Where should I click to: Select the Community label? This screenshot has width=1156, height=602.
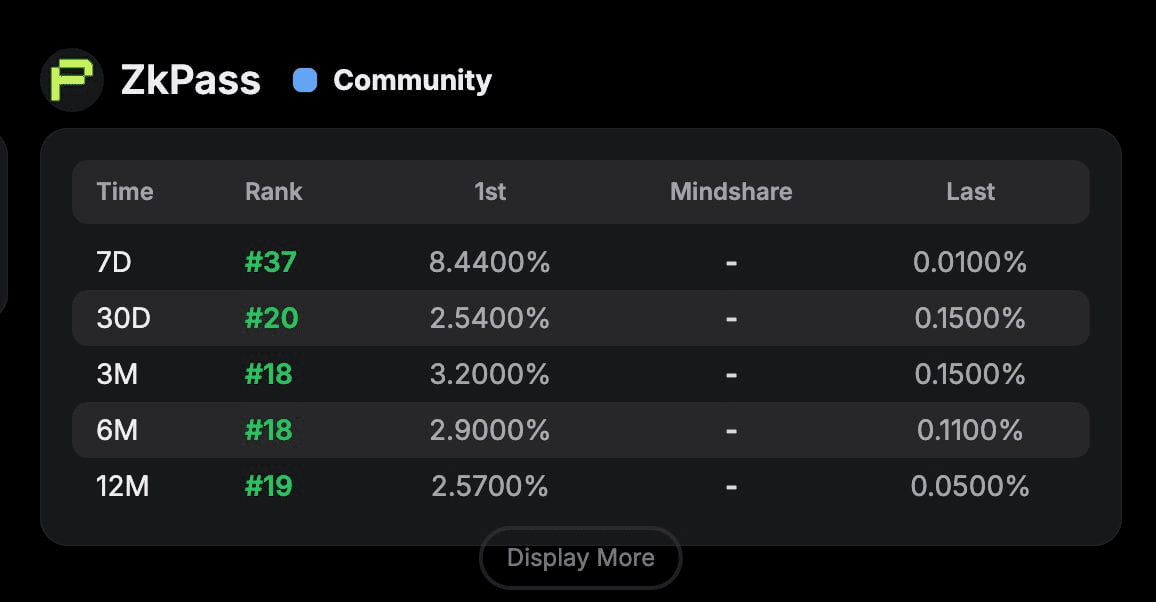[x=412, y=80]
